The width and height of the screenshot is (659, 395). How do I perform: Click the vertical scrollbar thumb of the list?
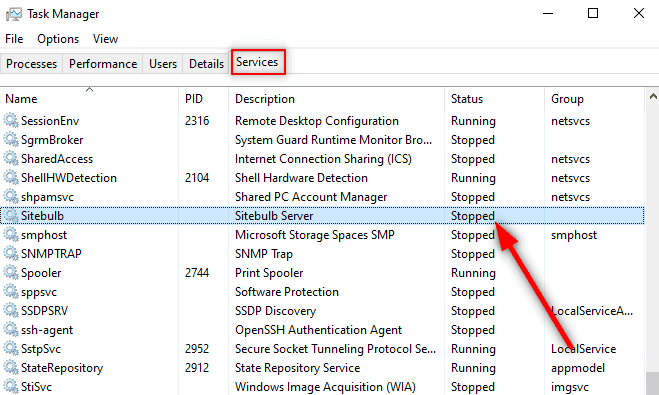653,383
